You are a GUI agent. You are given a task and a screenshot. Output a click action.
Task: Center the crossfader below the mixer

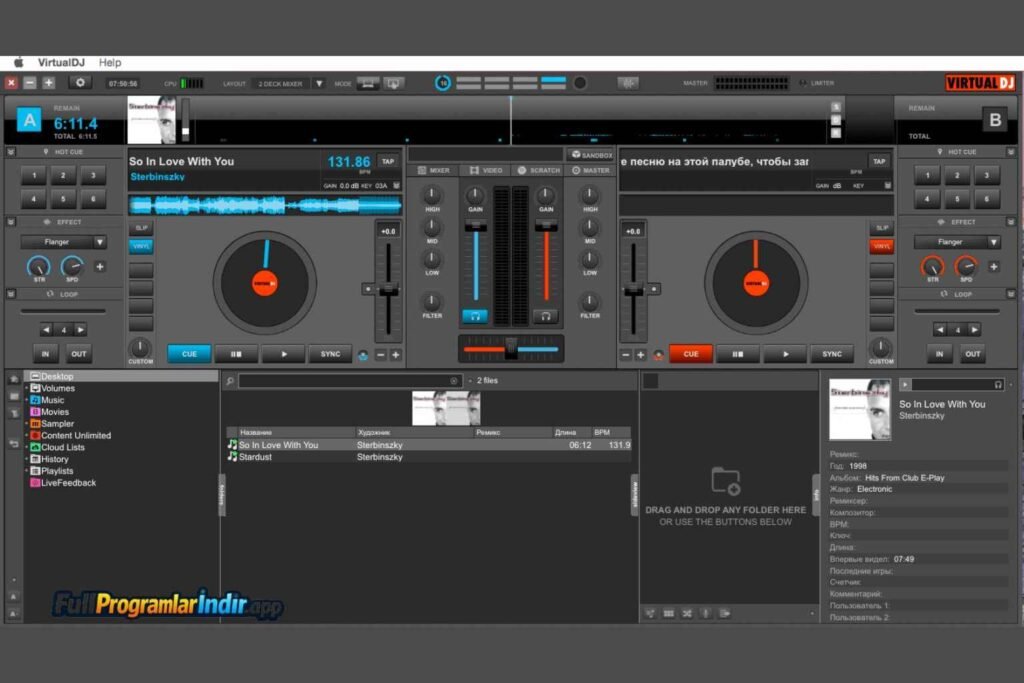point(512,348)
